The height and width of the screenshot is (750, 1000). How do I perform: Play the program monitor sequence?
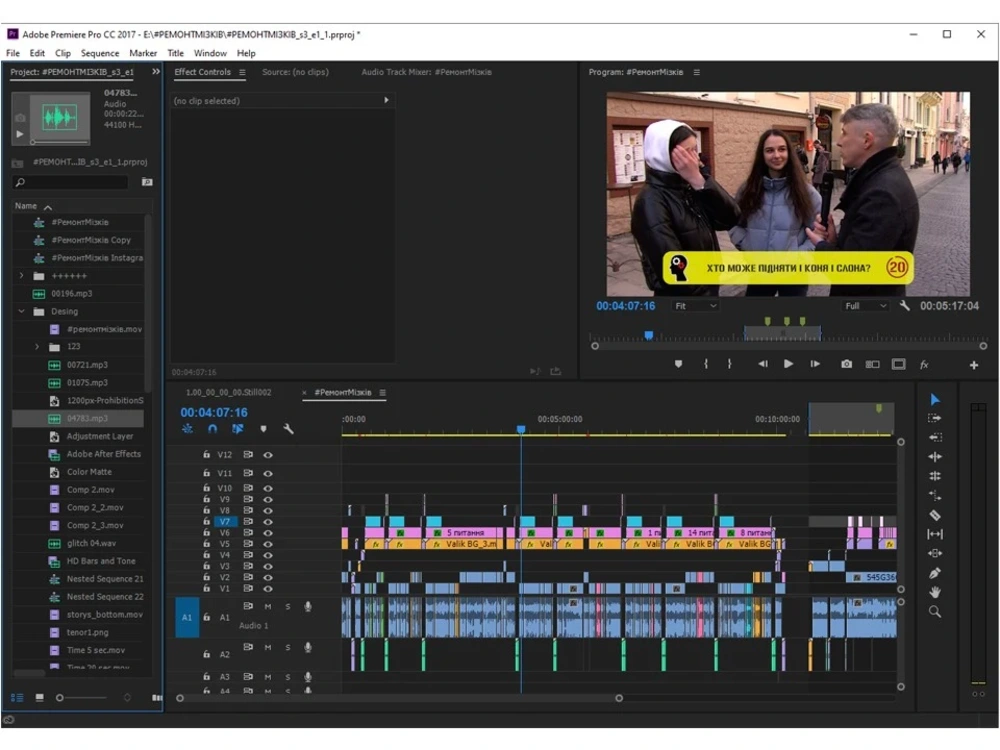coord(789,364)
